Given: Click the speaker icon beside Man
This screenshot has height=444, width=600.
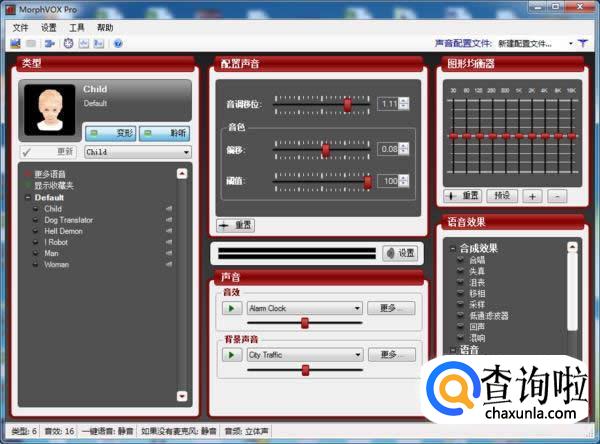Looking at the screenshot, I should pyautogui.click(x=169, y=253).
